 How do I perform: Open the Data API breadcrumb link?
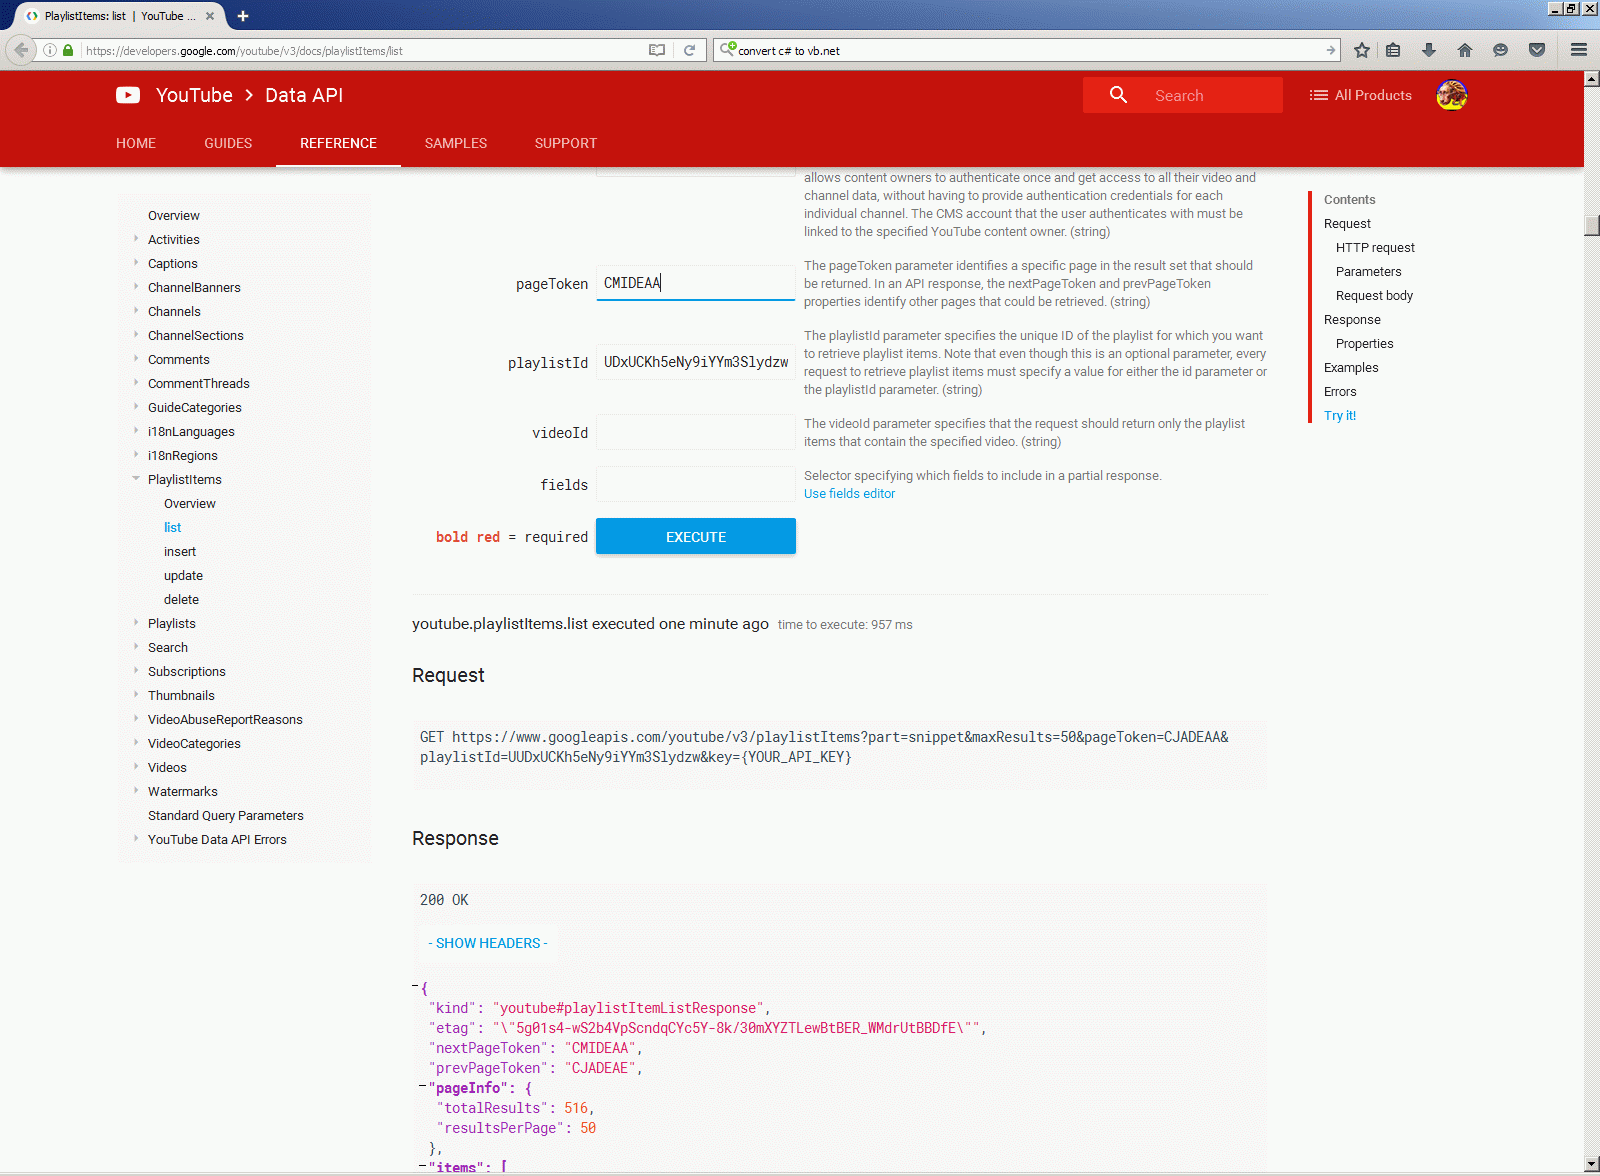coord(304,95)
